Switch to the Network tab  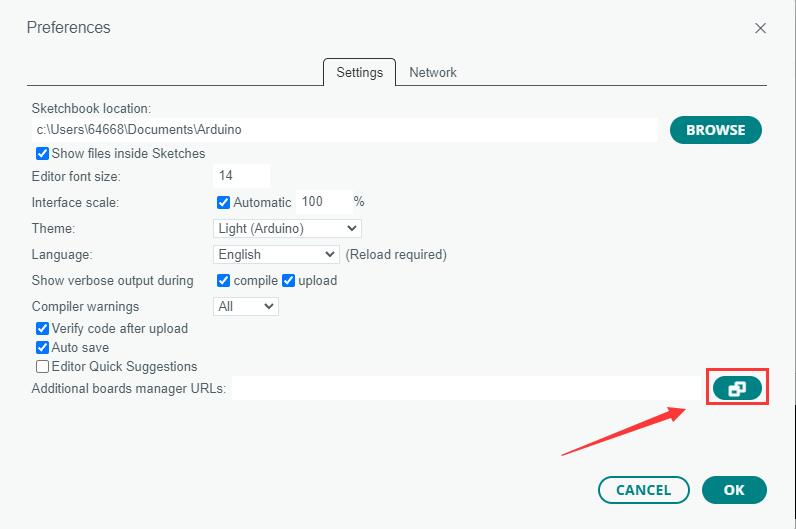click(433, 73)
